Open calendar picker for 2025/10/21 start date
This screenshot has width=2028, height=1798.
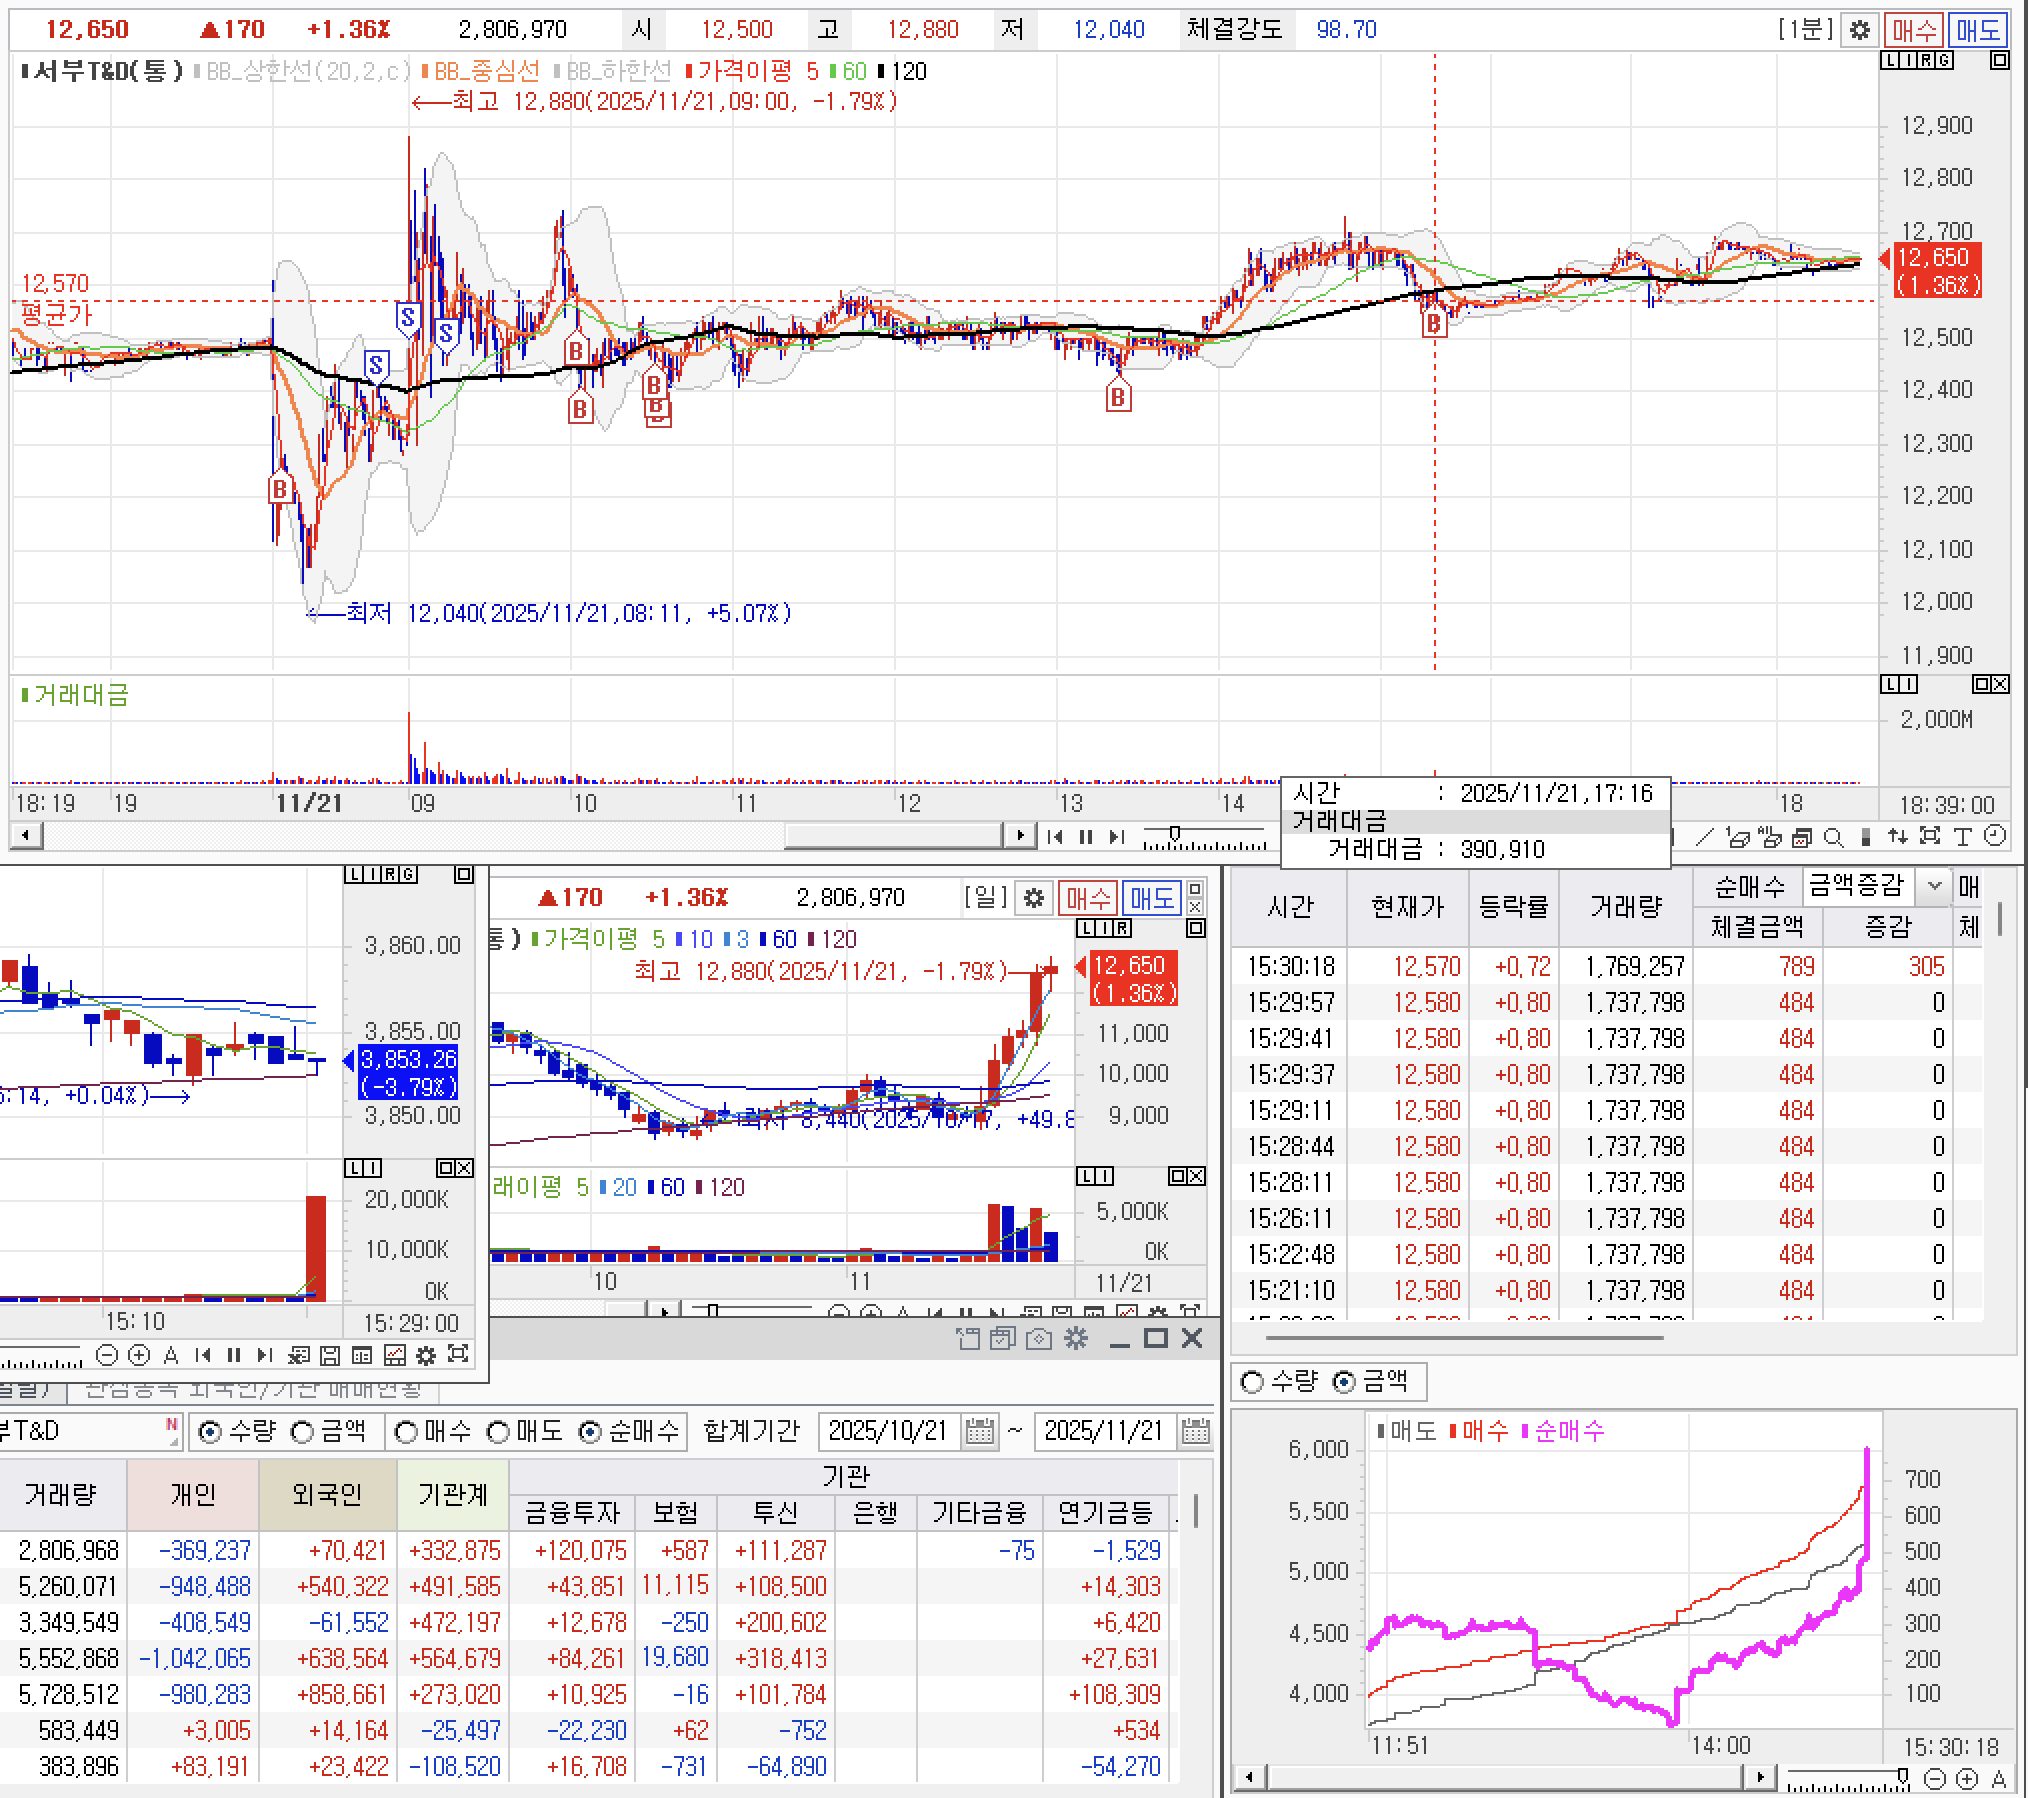980,1431
